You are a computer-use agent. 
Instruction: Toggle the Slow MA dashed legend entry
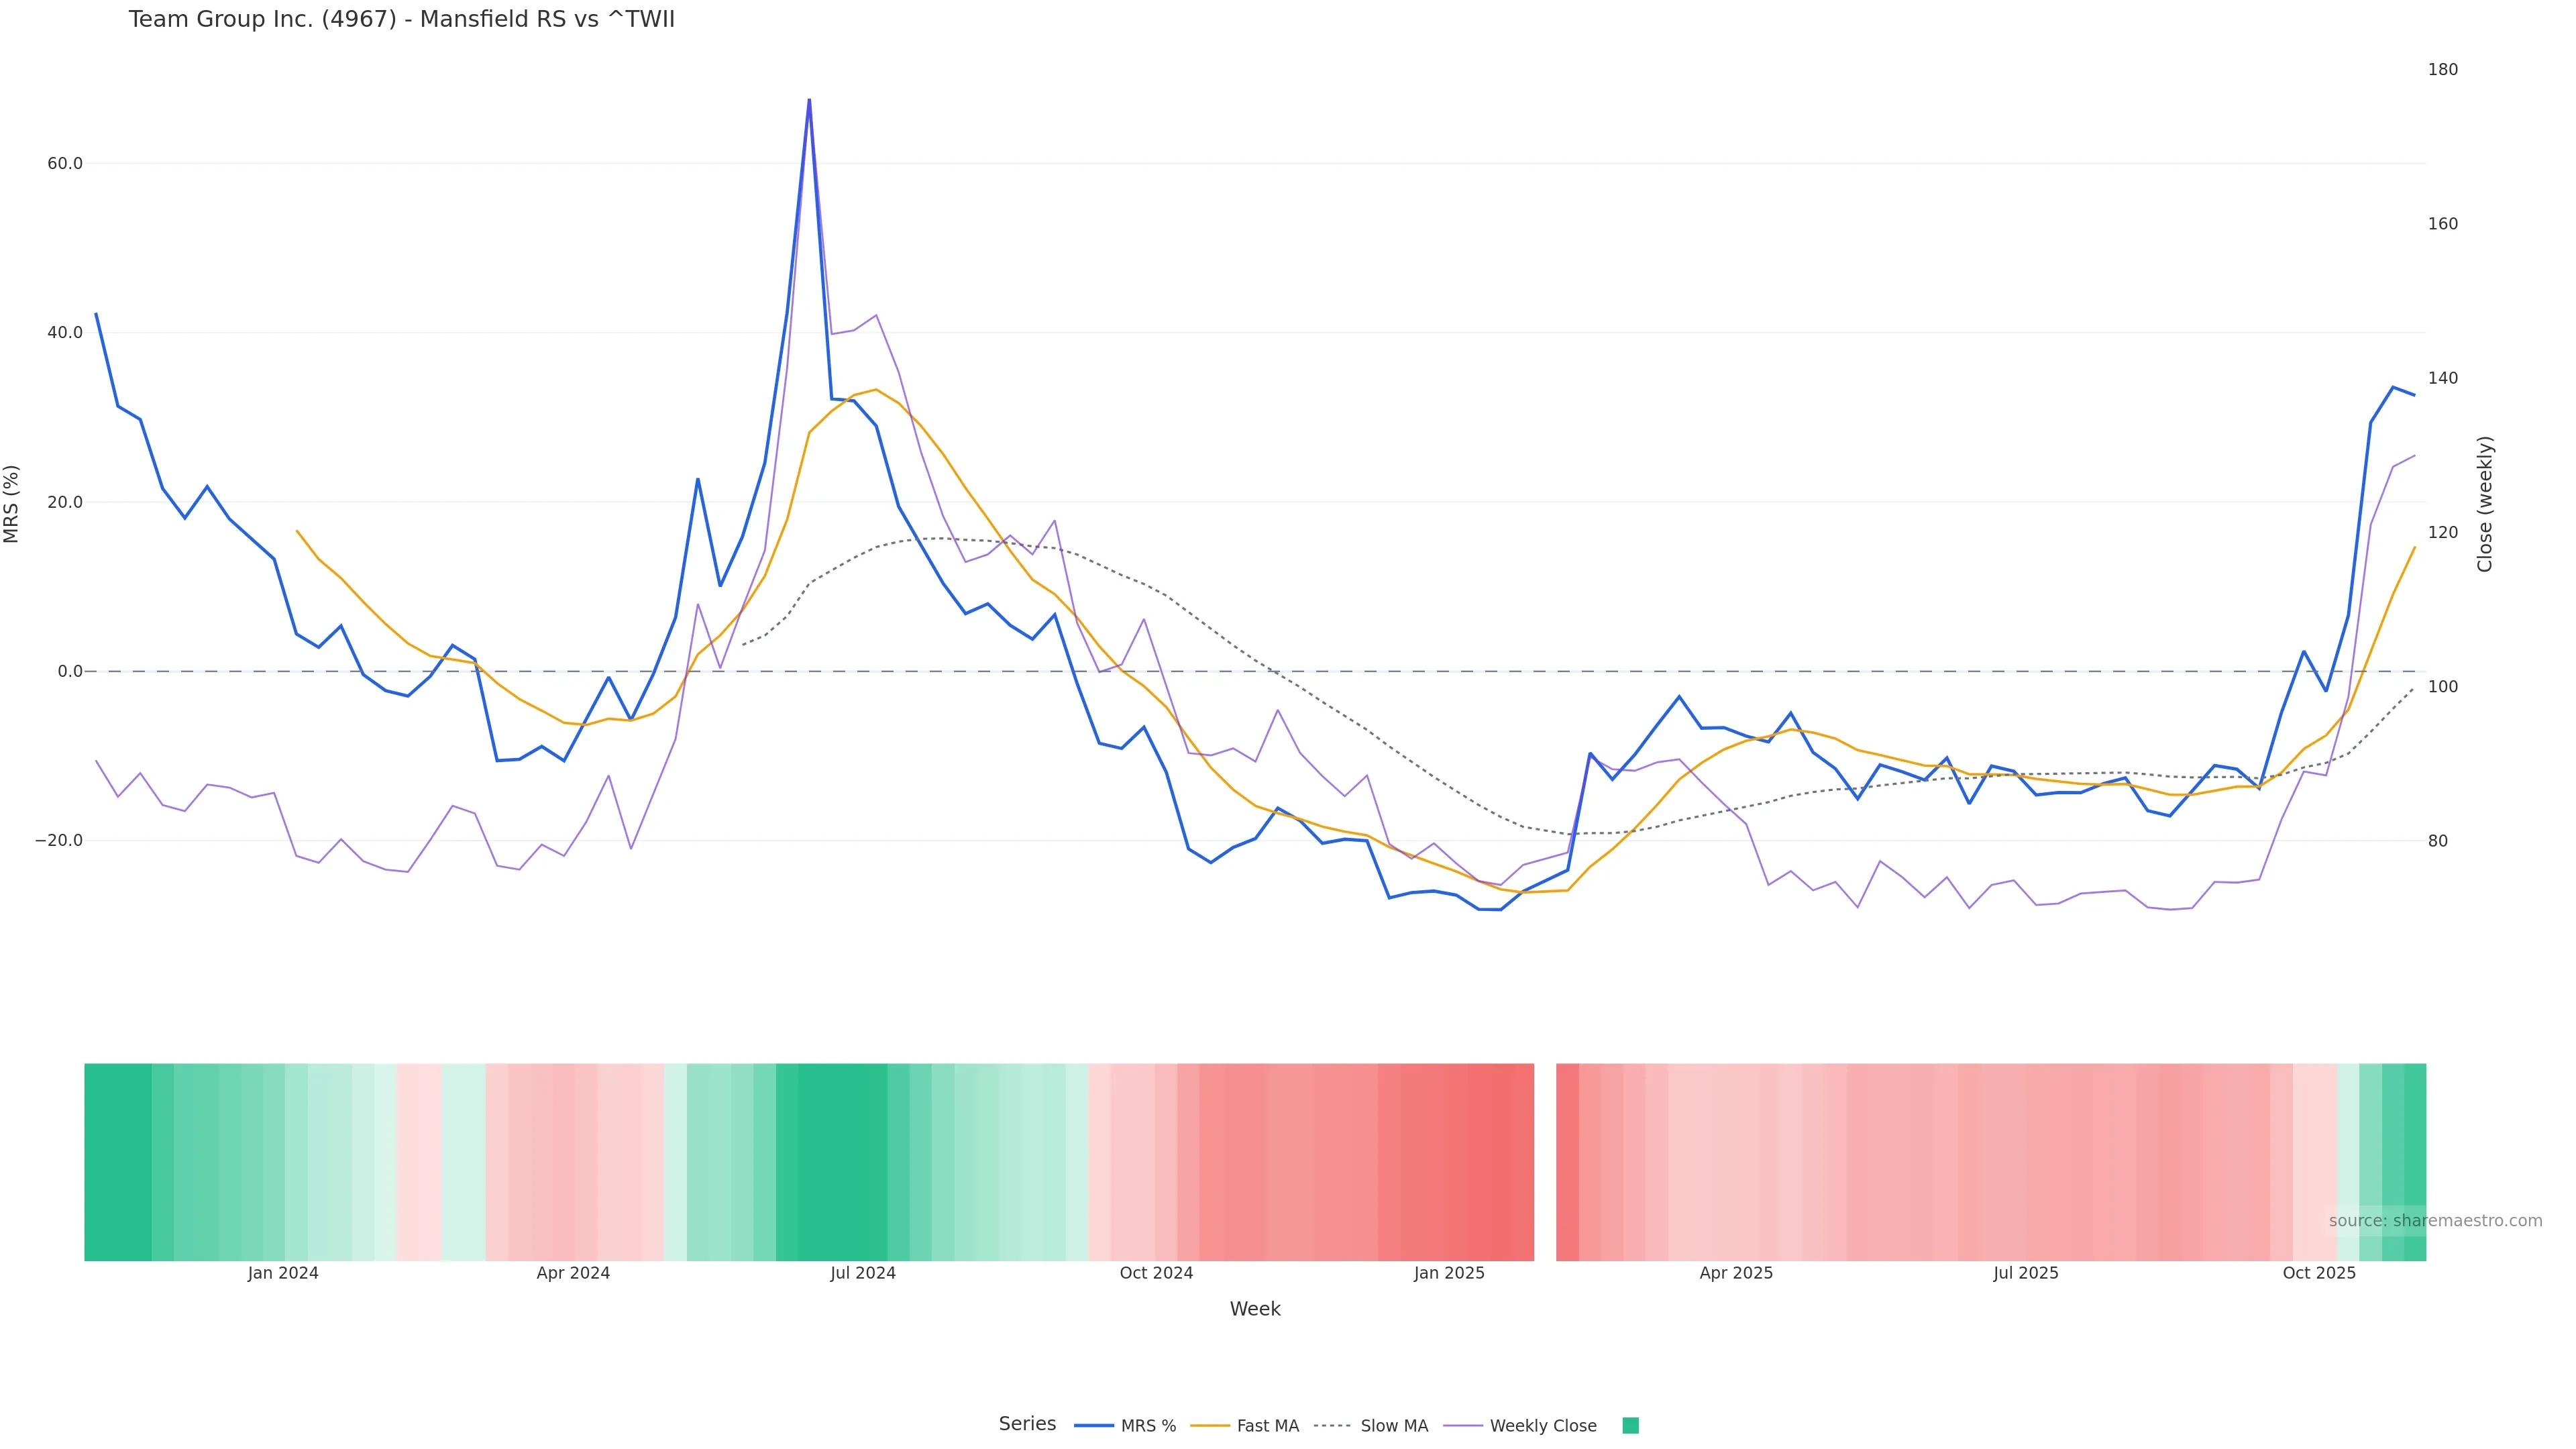tap(1393, 1426)
